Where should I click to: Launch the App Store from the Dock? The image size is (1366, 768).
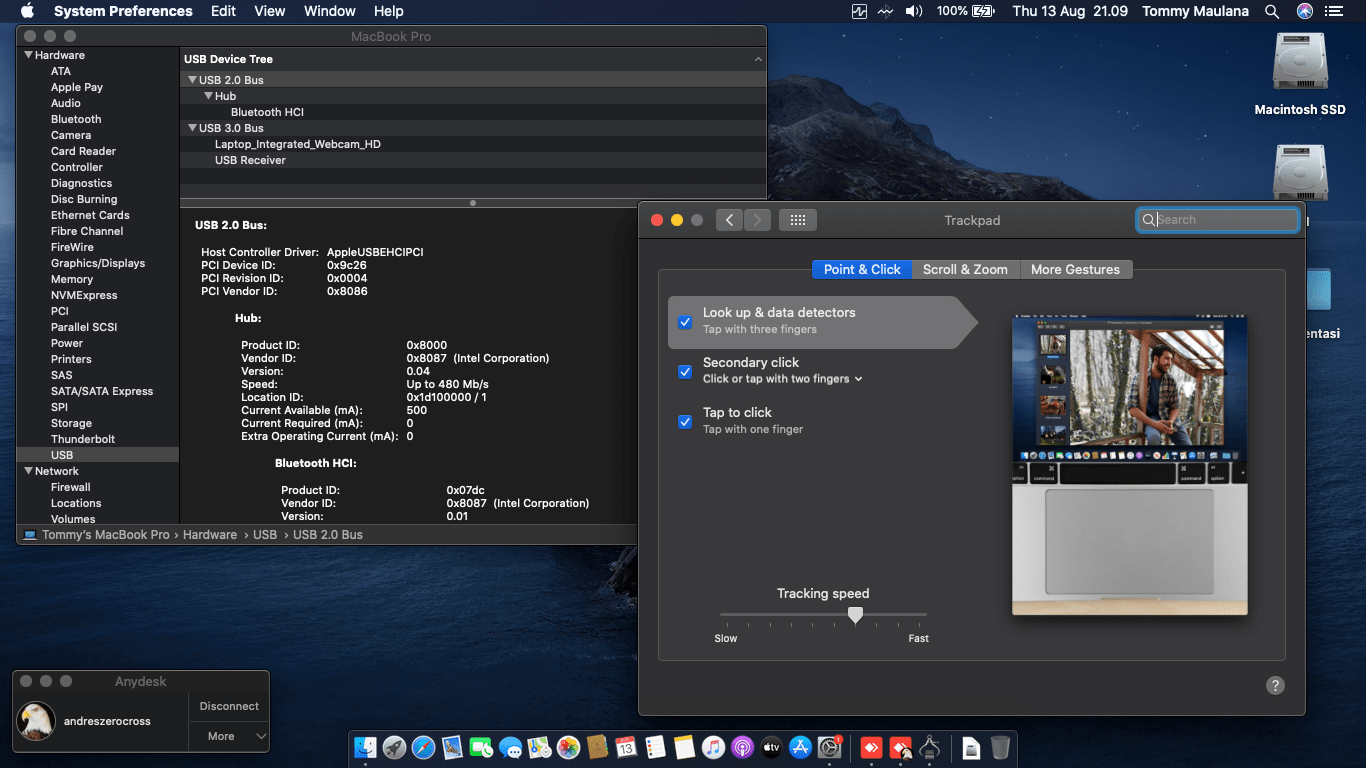pyautogui.click(x=800, y=747)
